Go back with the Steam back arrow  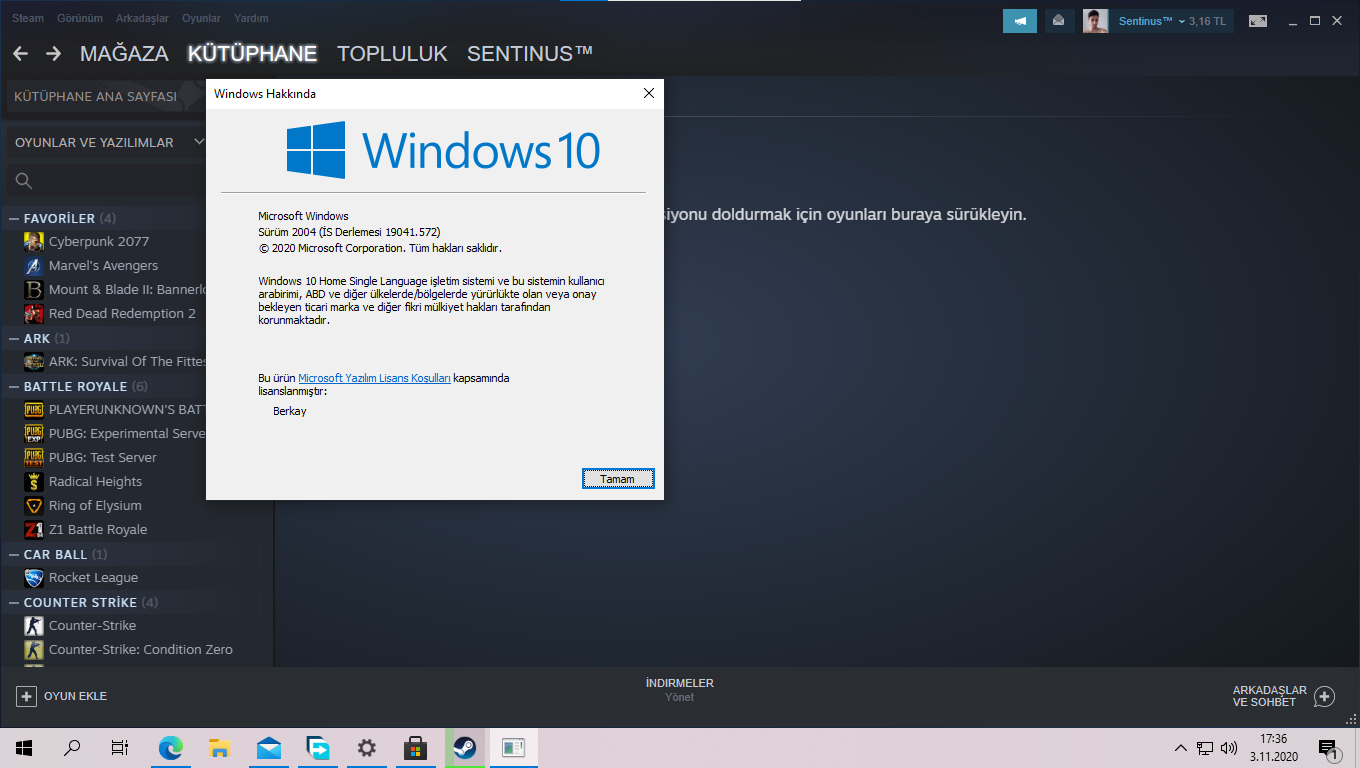coord(20,54)
